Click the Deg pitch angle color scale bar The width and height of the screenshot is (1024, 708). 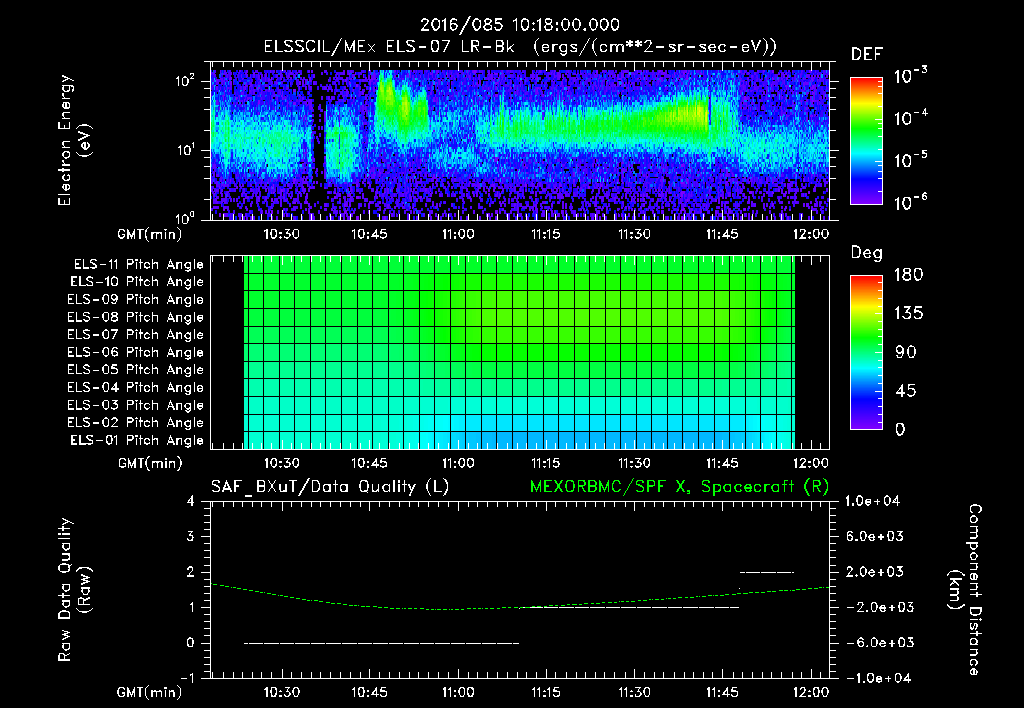pyautogui.click(x=866, y=352)
